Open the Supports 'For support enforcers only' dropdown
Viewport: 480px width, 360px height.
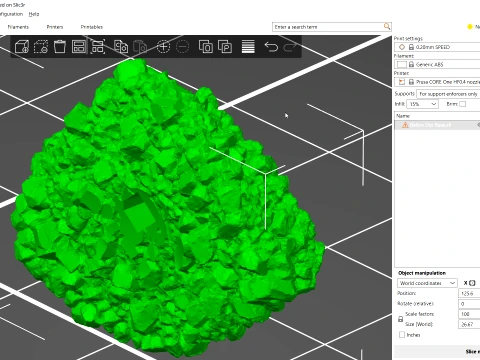coord(448,94)
